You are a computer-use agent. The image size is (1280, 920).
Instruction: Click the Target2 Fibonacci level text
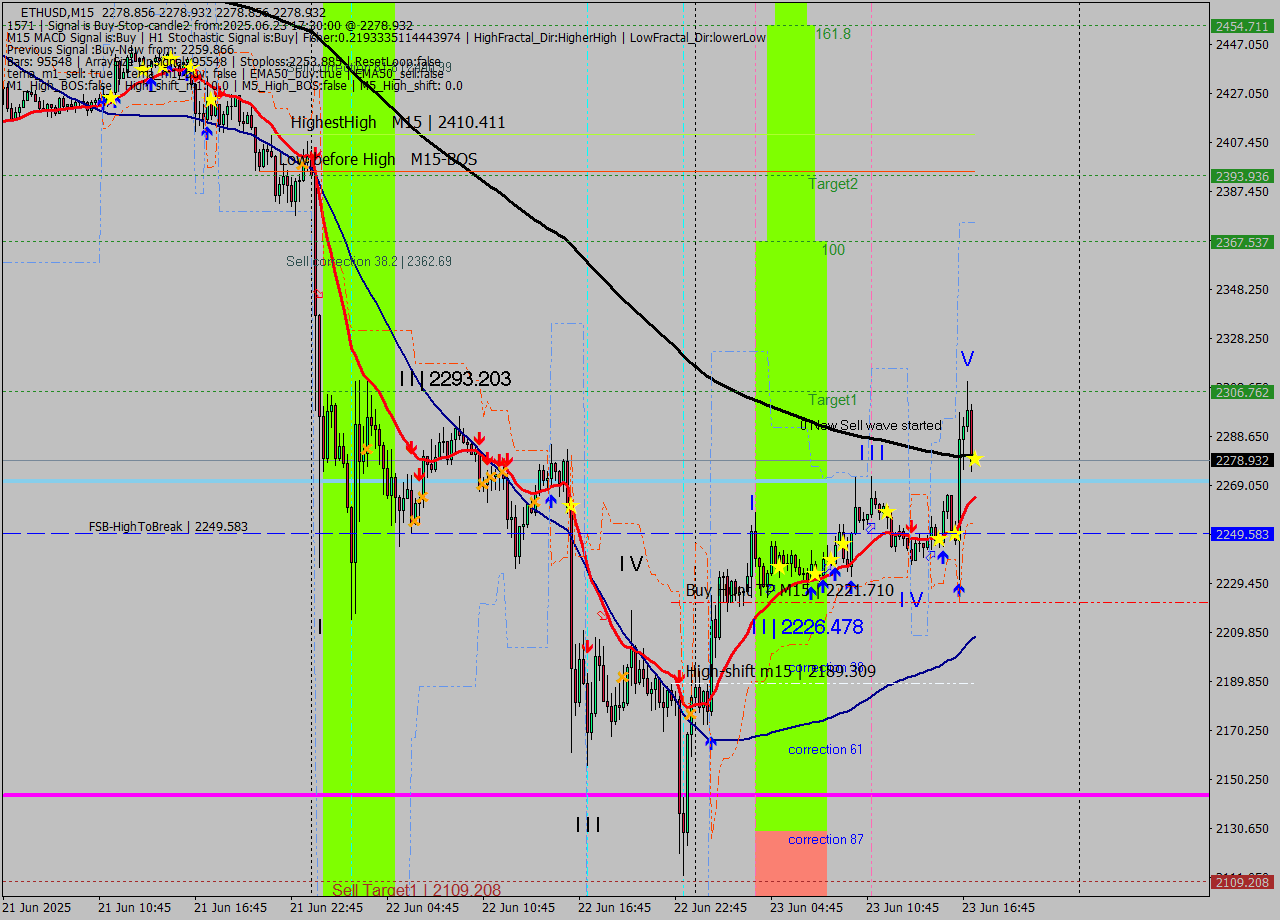[833, 184]
